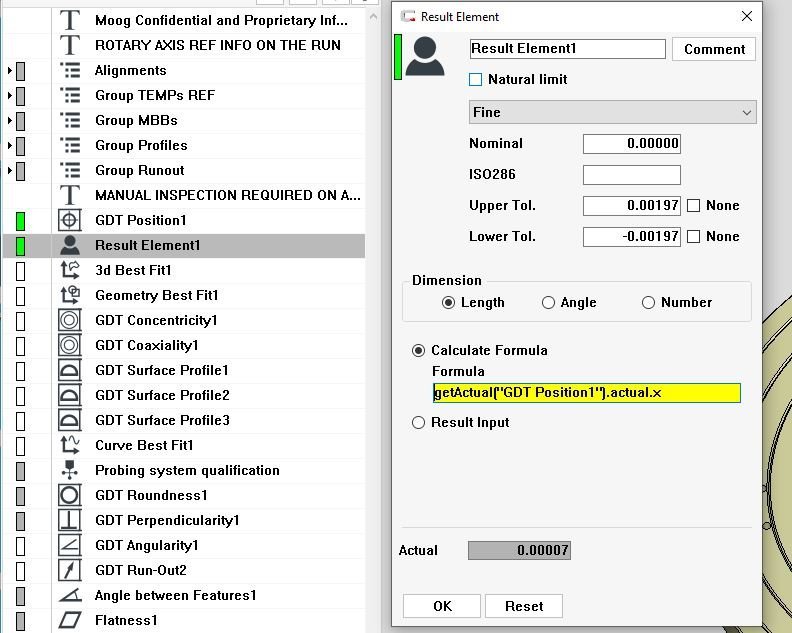Click the Probing system qualification icon

(70, 470)
